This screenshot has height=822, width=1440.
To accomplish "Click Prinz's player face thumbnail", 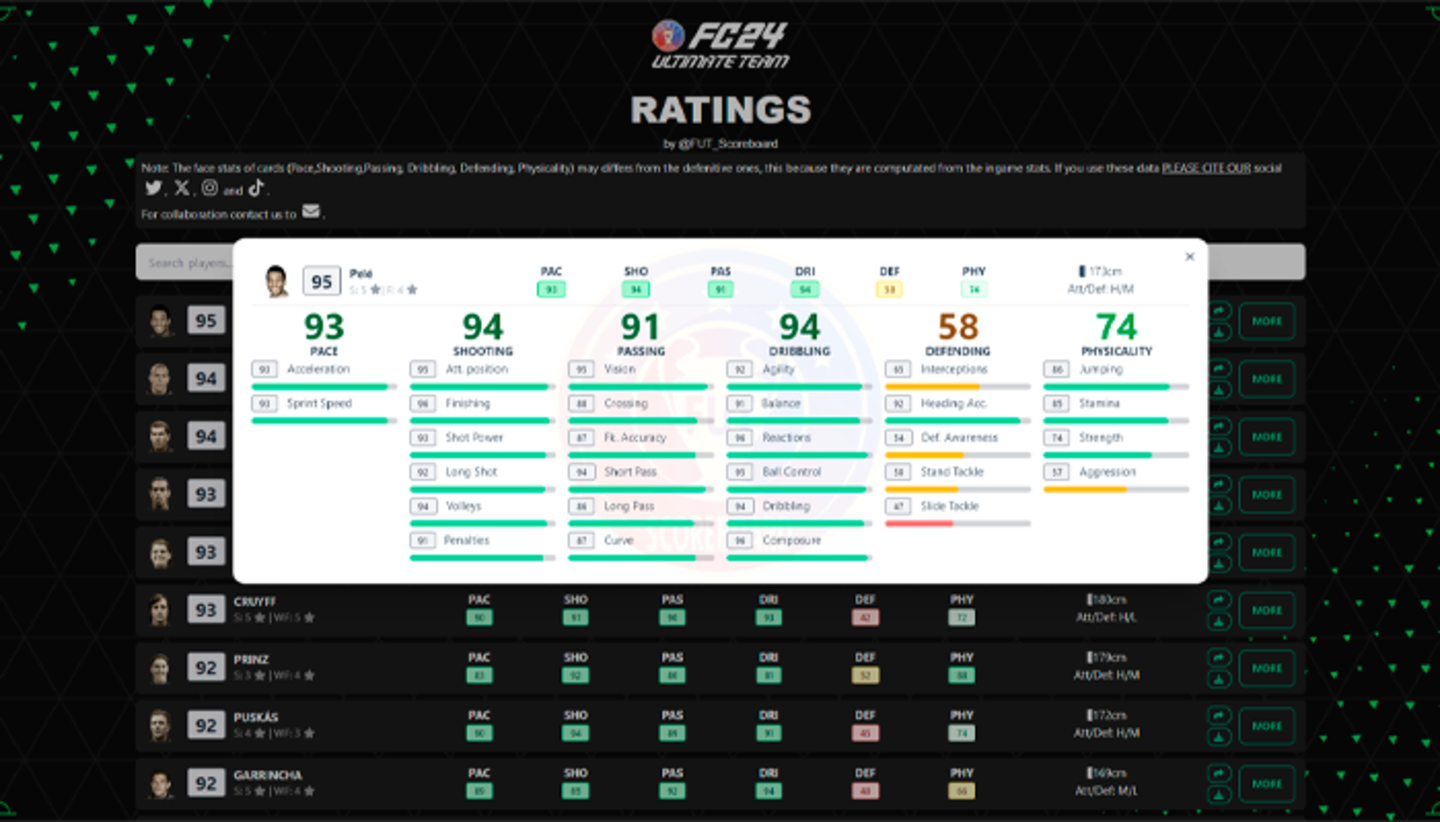I will click(160, 668).
